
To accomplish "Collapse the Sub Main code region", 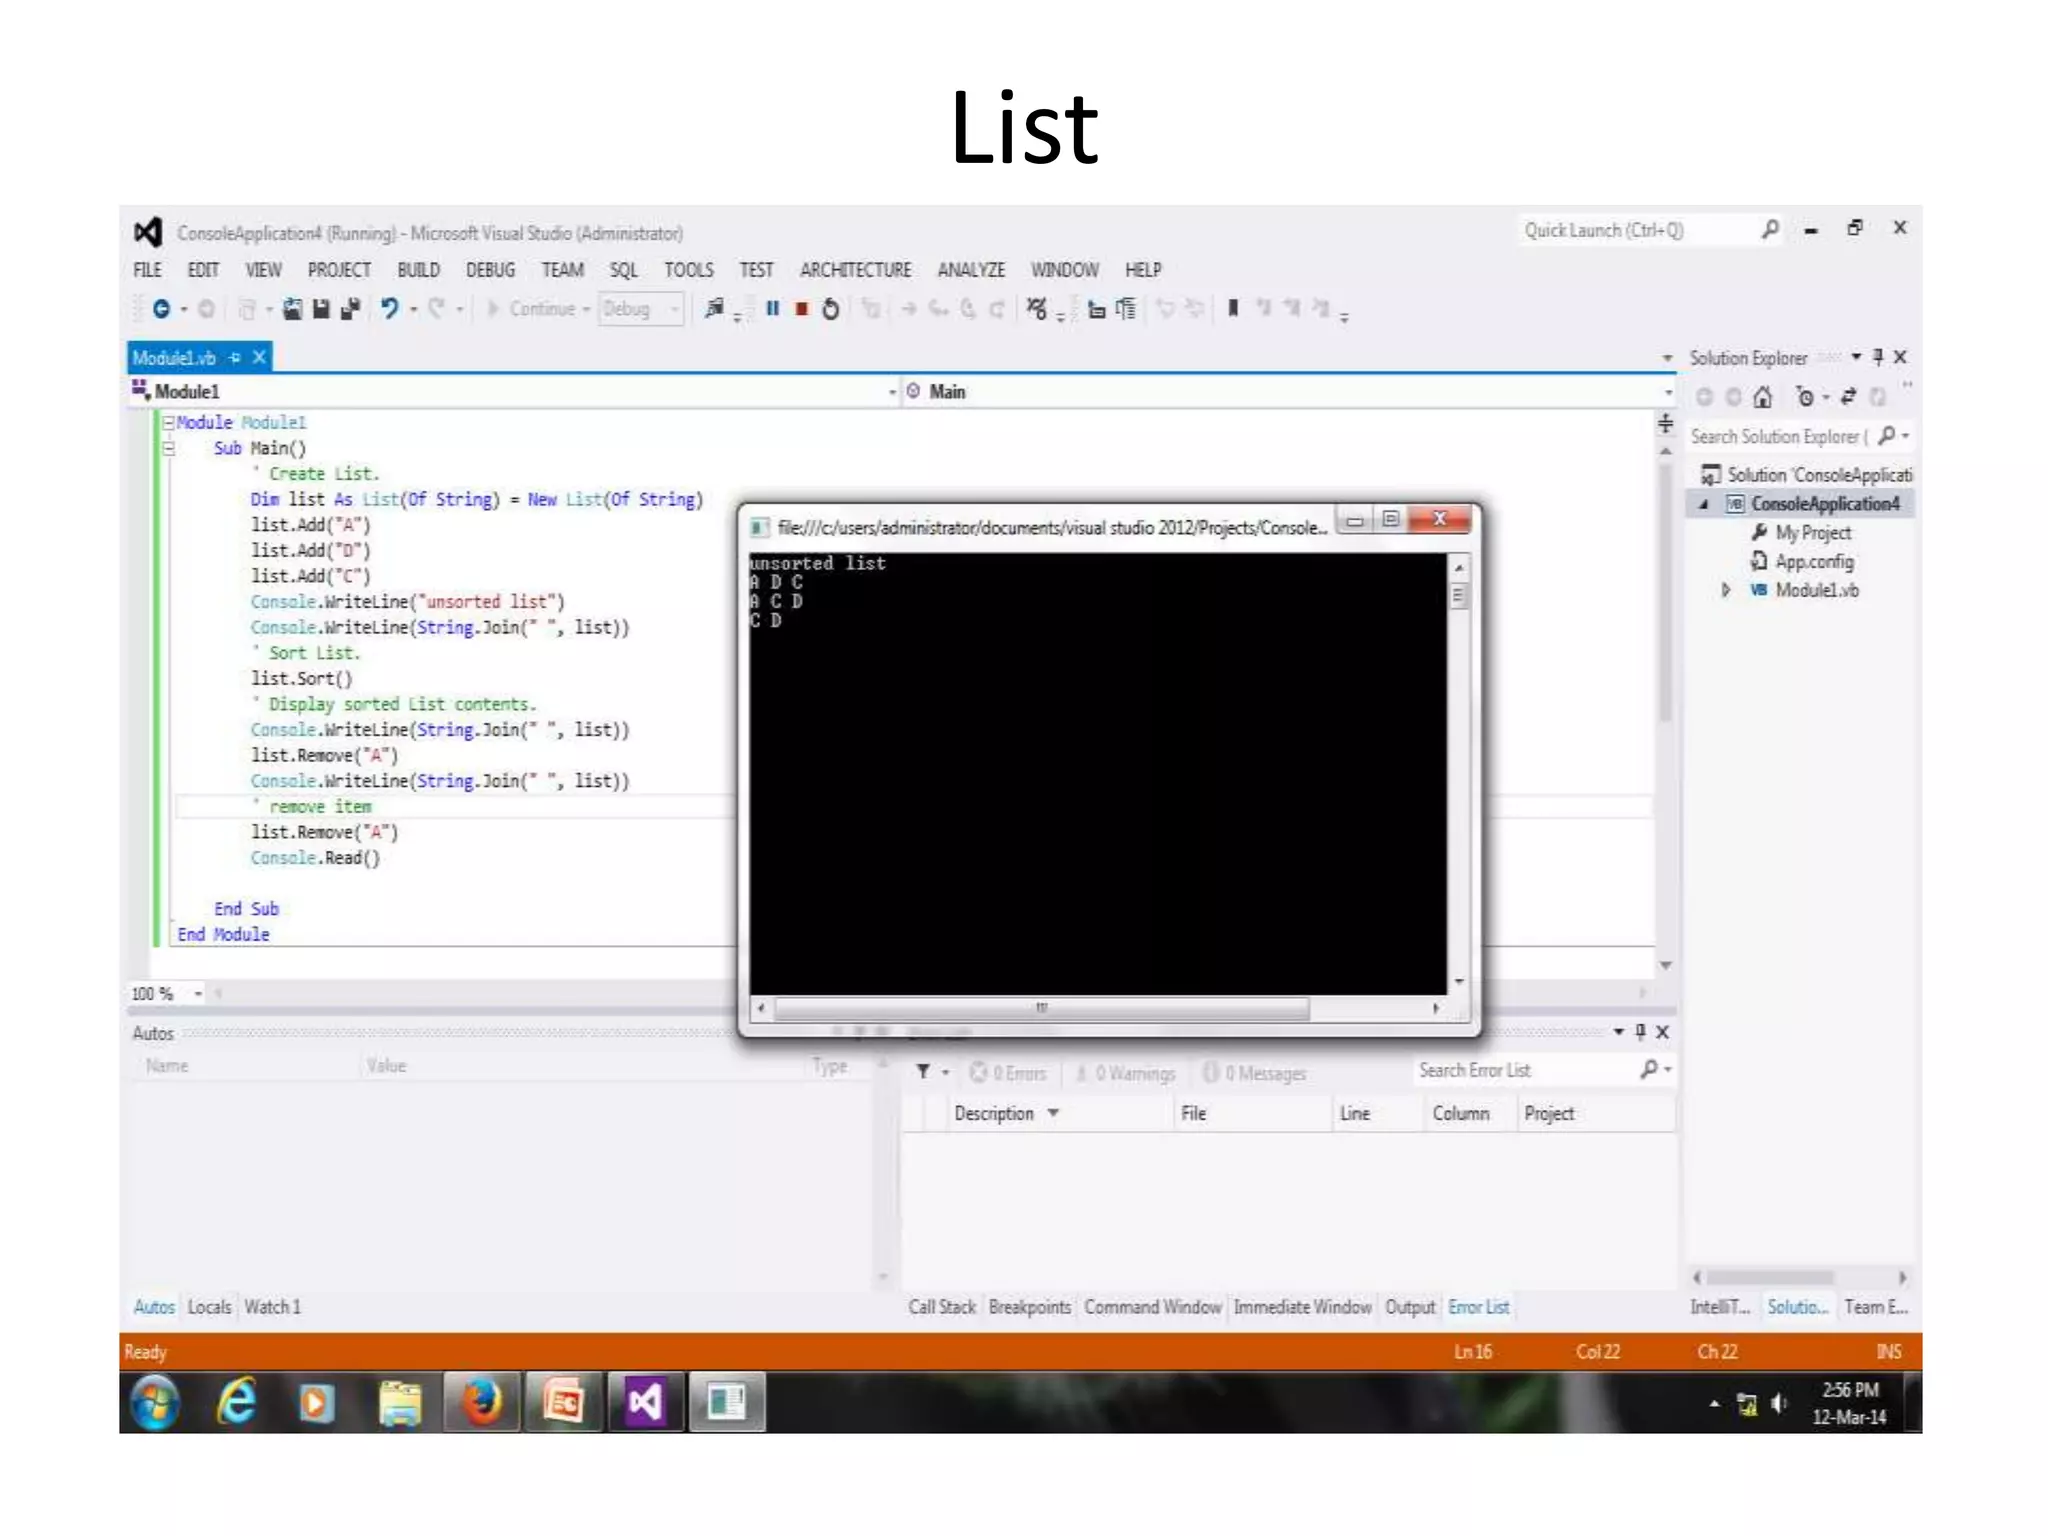I will 169,448.
